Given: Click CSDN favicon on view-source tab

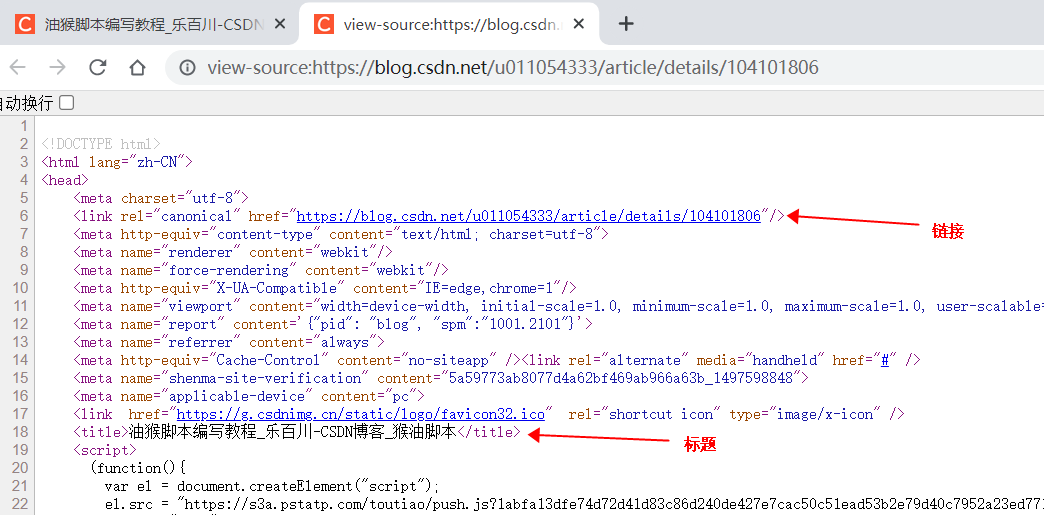Looking at the screenshot, I should [324, 25].
